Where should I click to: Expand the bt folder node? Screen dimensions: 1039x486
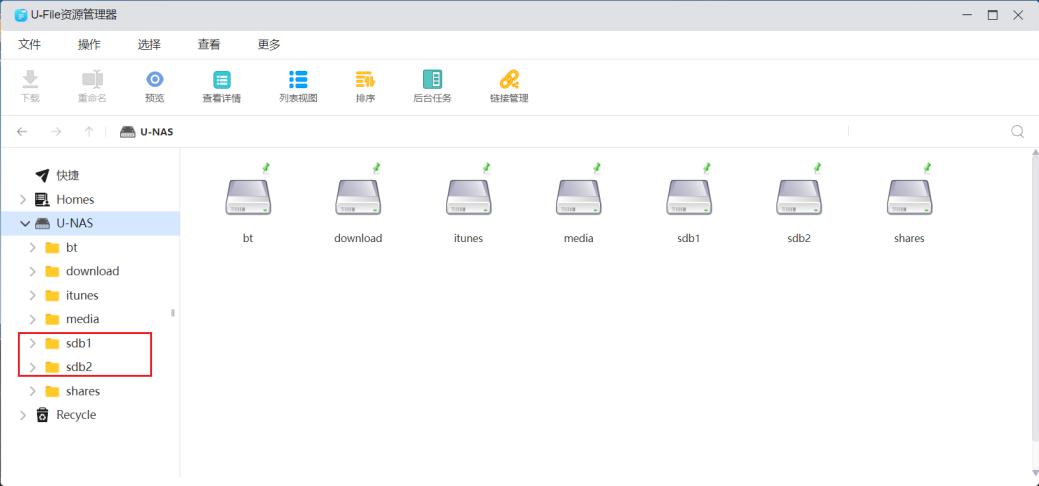coord(32,247)
